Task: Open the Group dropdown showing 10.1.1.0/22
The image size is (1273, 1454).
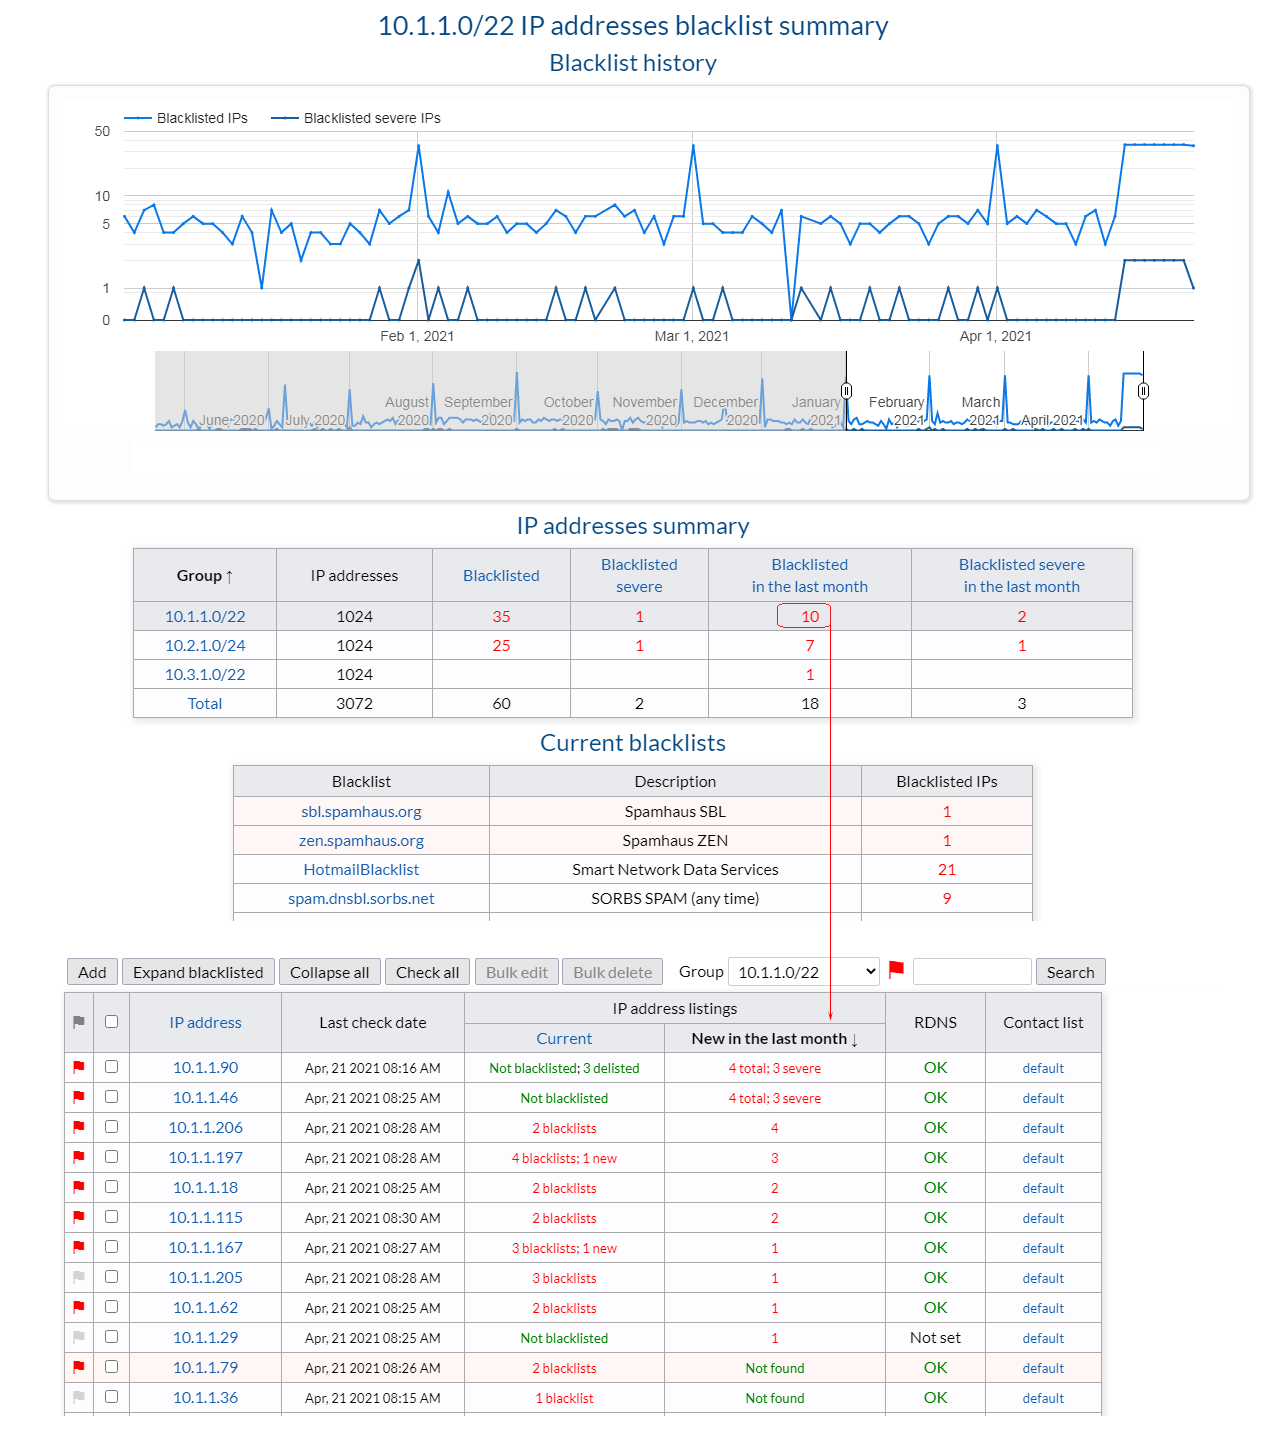Action: [803, 971]
